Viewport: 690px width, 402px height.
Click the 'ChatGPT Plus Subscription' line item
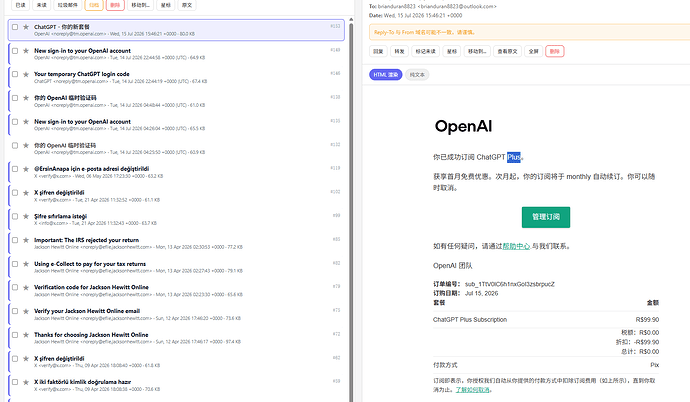470,320
